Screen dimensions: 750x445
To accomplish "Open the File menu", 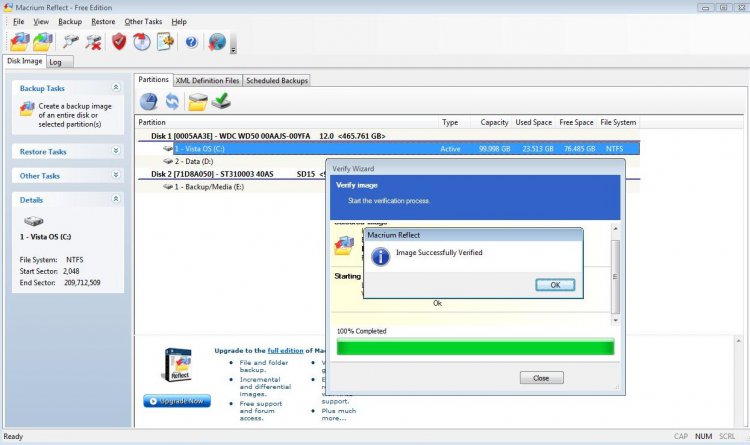I will pyautogui.click(x=19, y=22).
